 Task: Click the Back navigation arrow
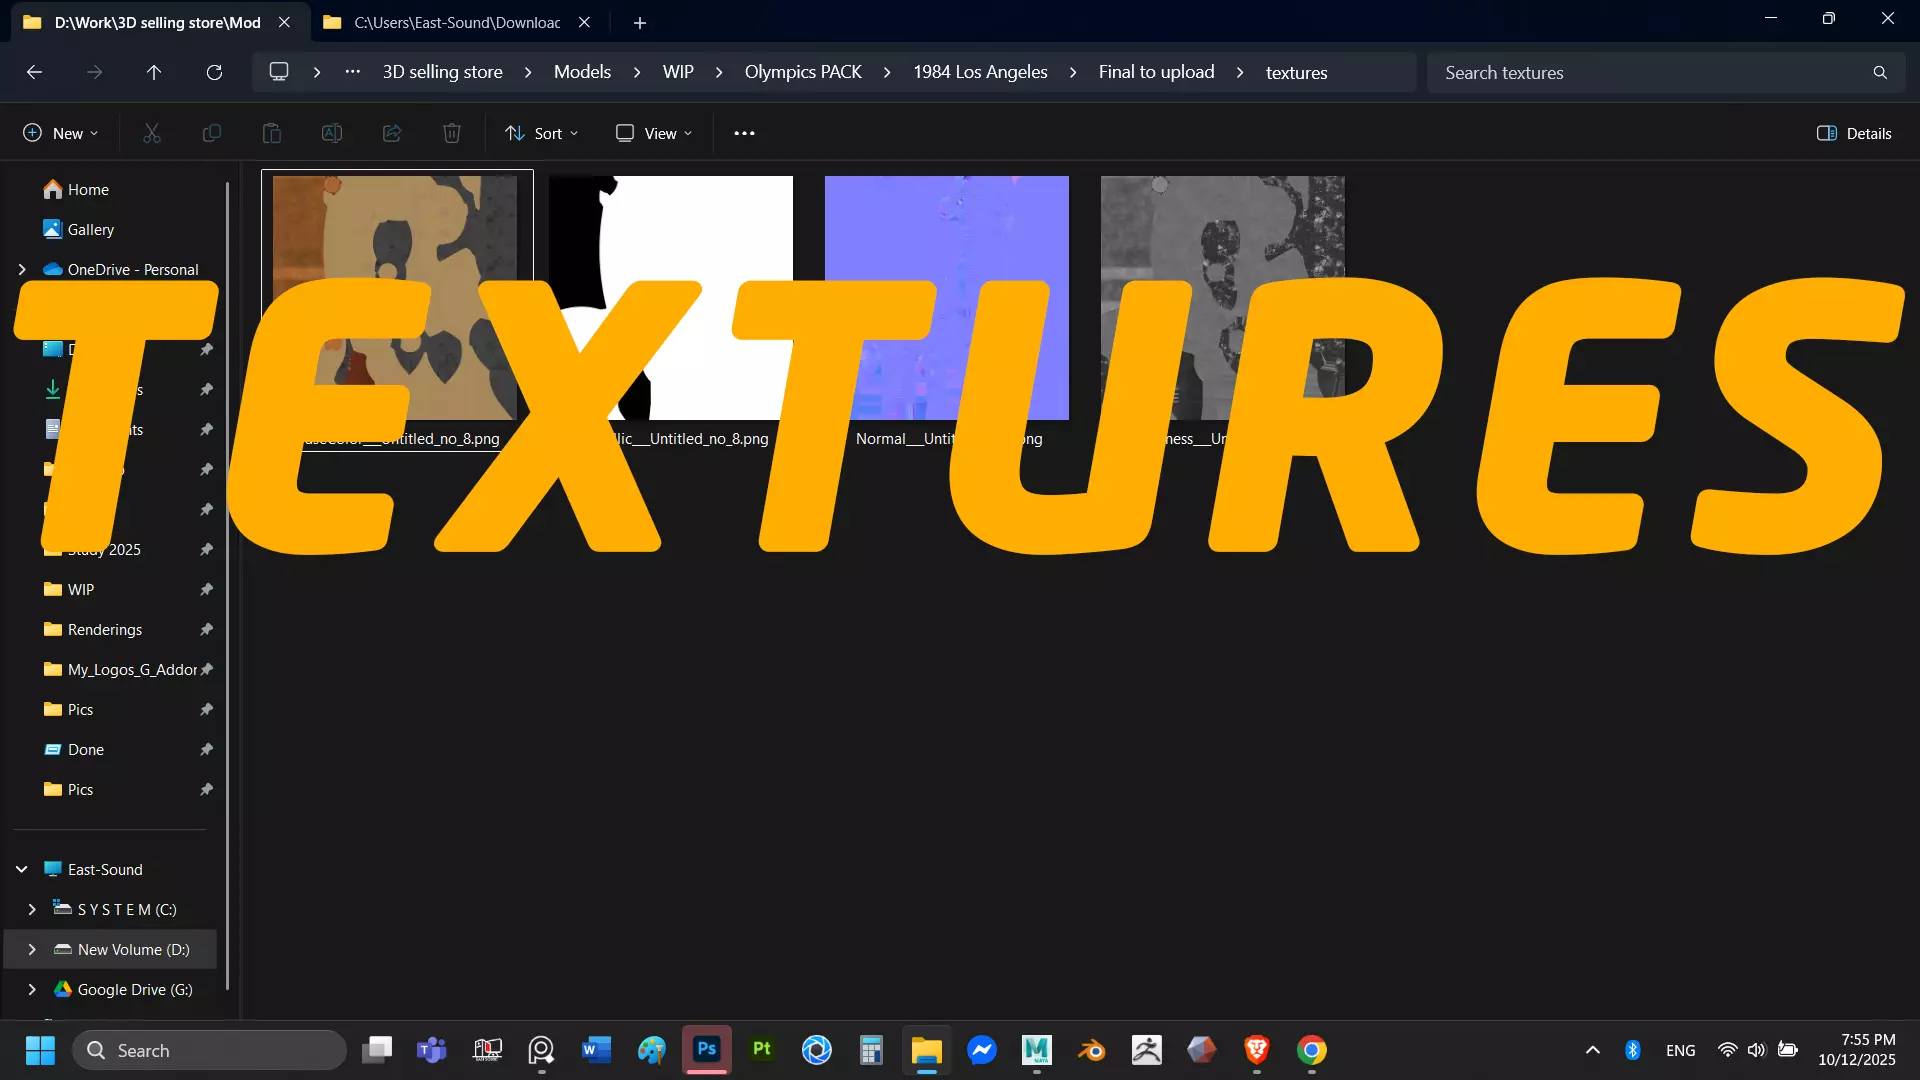click(34, 72)
